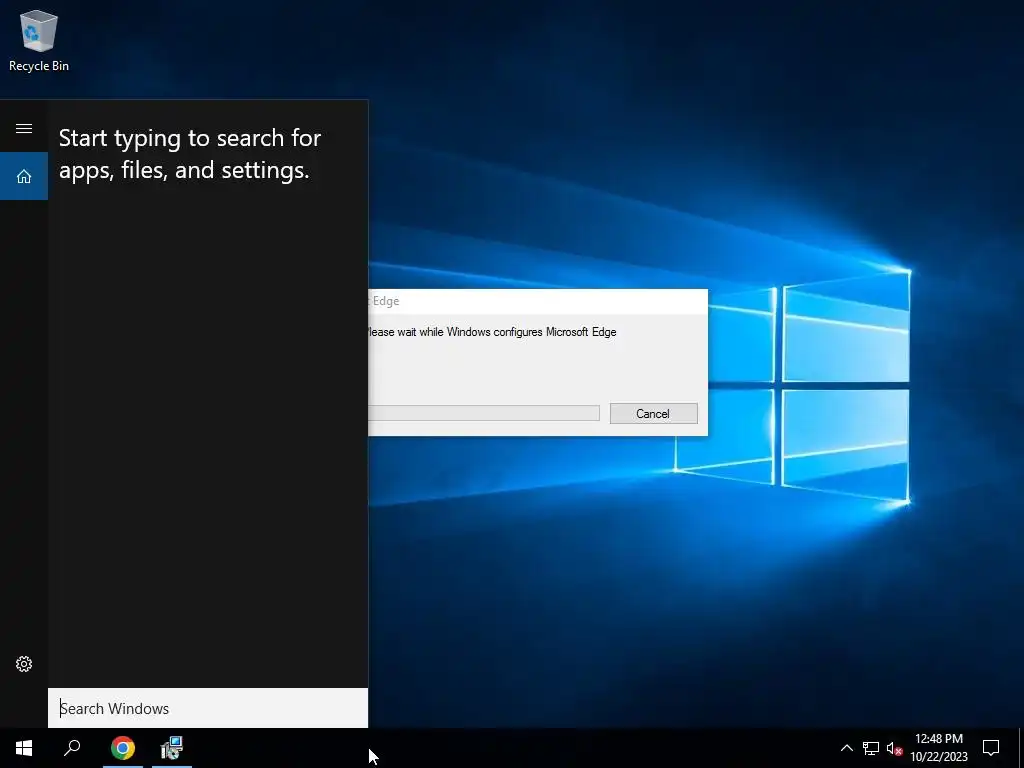Open search settings gear icon
The width and height of the screenshot is (1024, 768).
24,664
